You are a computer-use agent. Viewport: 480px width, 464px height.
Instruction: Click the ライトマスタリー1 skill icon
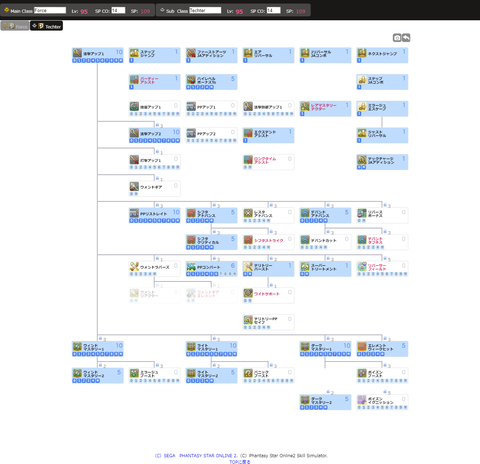[x=191, y=346]
